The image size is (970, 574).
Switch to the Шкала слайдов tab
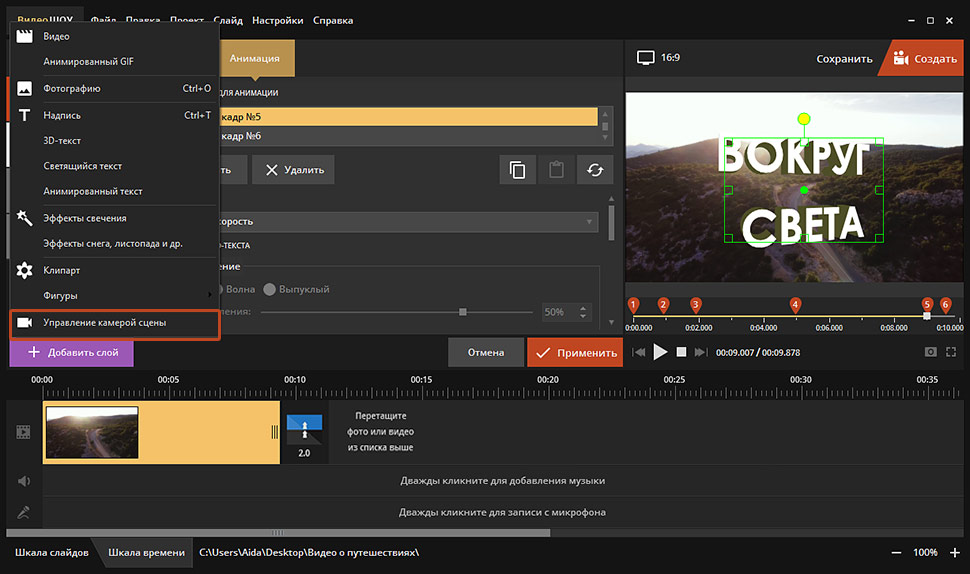(x=52, y=553)
